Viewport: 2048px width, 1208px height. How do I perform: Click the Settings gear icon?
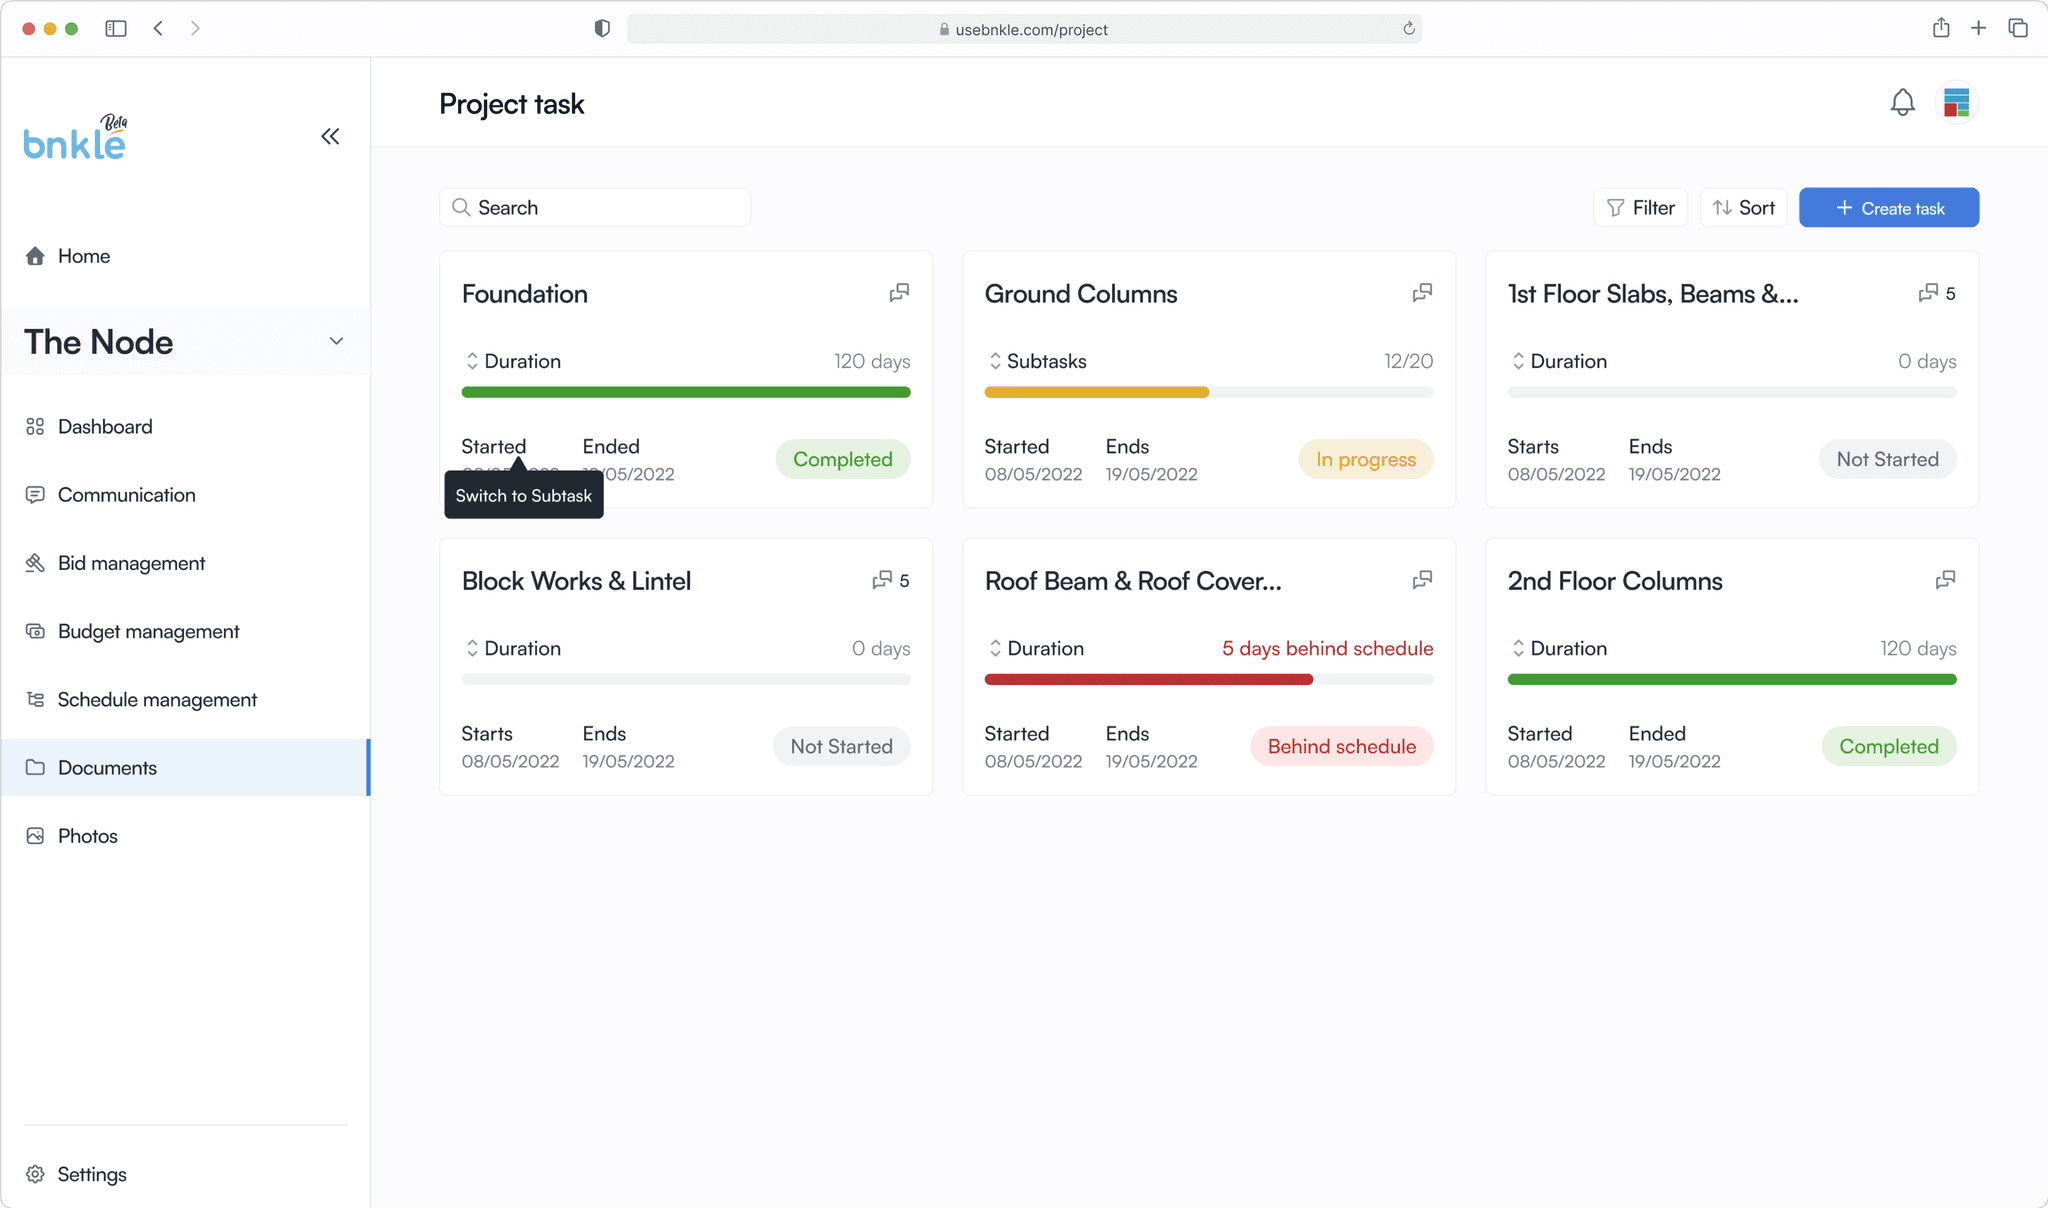pyautogui.click(x=35, y=1174)
